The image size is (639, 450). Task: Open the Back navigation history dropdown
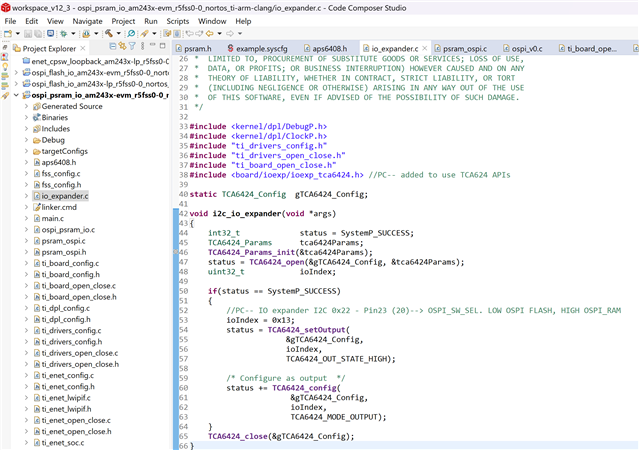(219, 33)
